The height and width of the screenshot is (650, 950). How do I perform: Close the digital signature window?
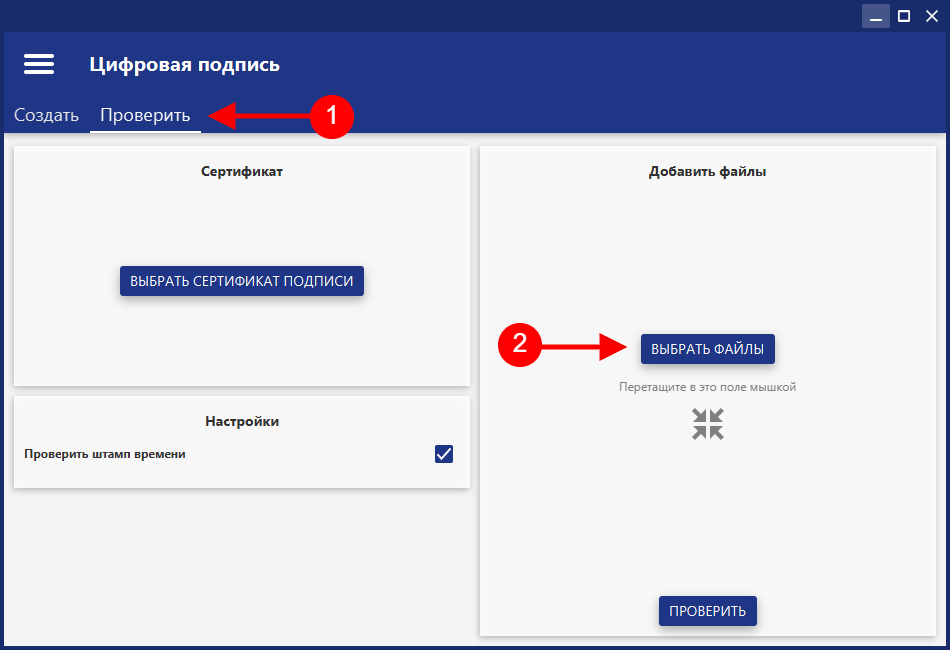(932, 16)
